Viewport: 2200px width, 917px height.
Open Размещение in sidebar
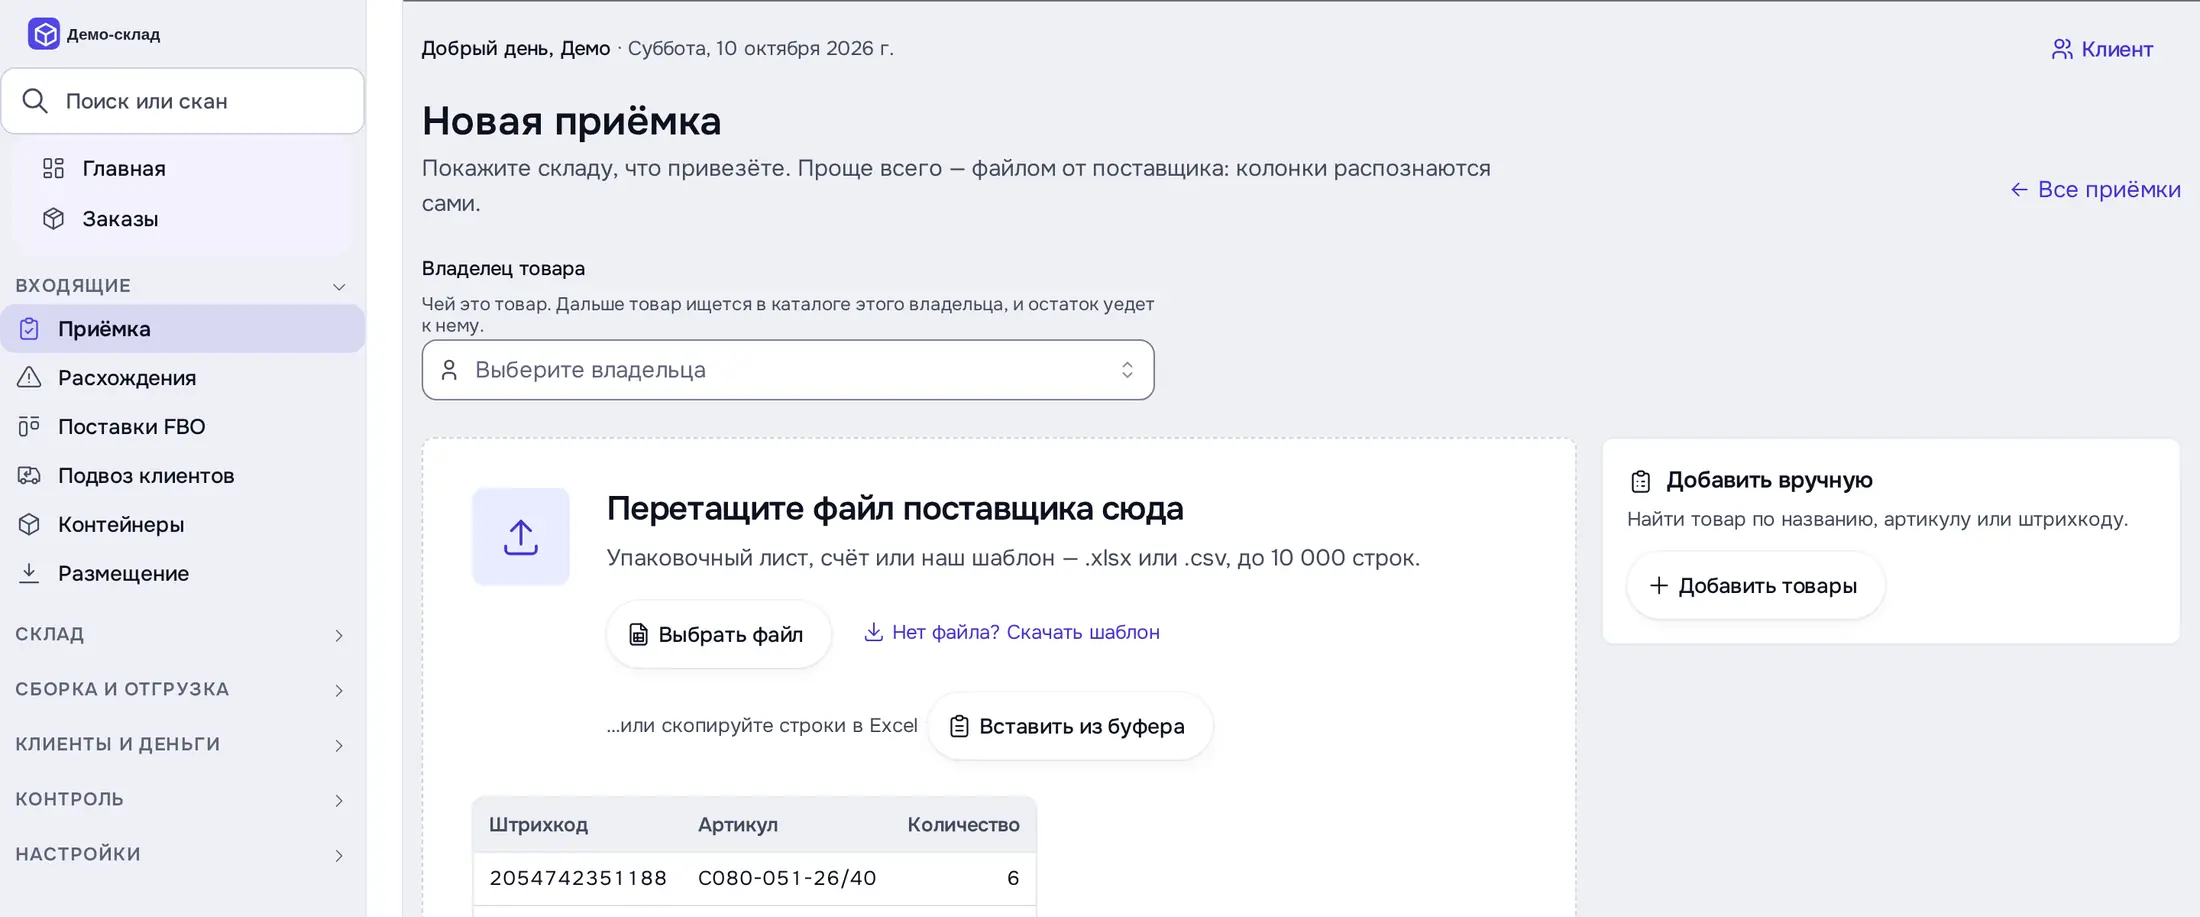(x=183, y=573)
